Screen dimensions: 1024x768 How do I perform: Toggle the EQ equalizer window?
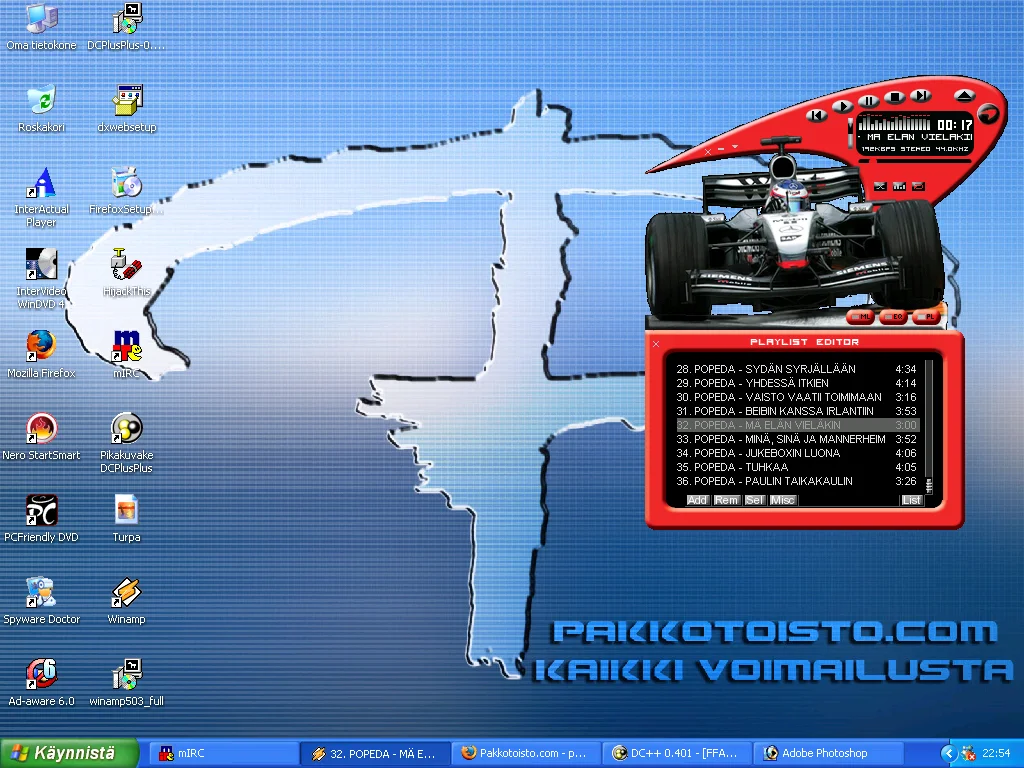pos(893,317)
